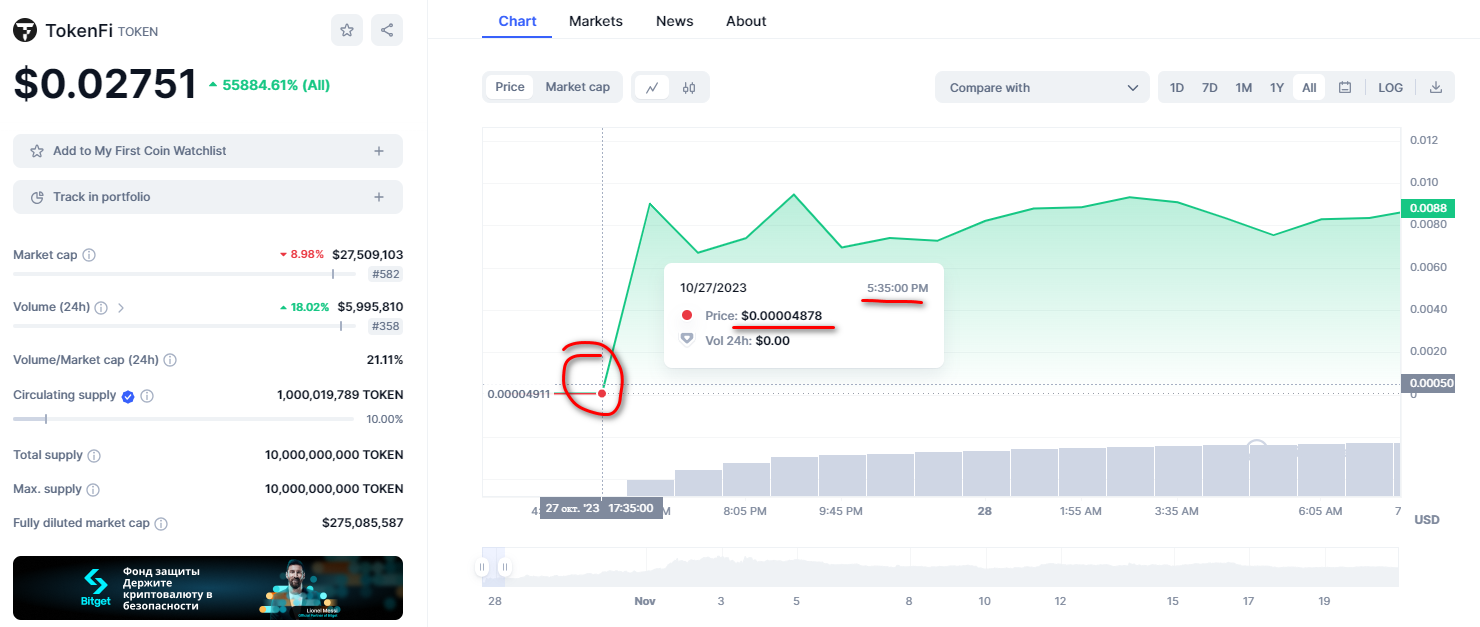Expand Add to My First Coin Watlist plus

point(379,151)
